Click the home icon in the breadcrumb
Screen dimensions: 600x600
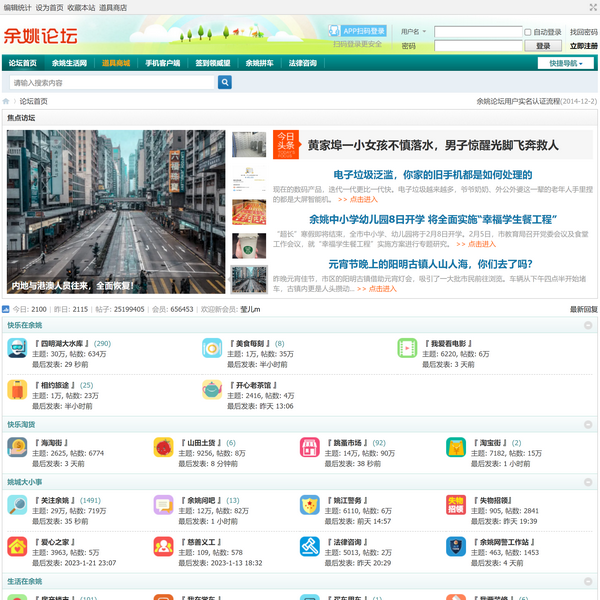click(x=7, y=101)
